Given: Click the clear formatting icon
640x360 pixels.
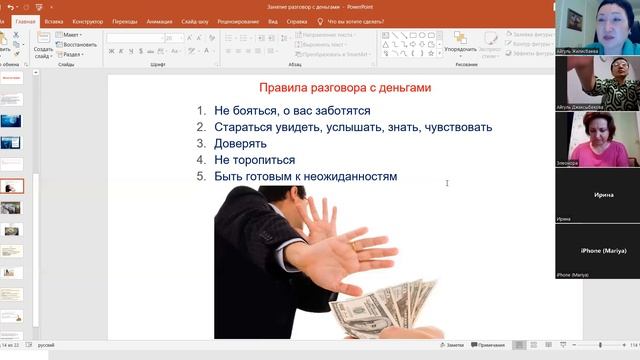Looking at the screenshot, I should (211, 38).
